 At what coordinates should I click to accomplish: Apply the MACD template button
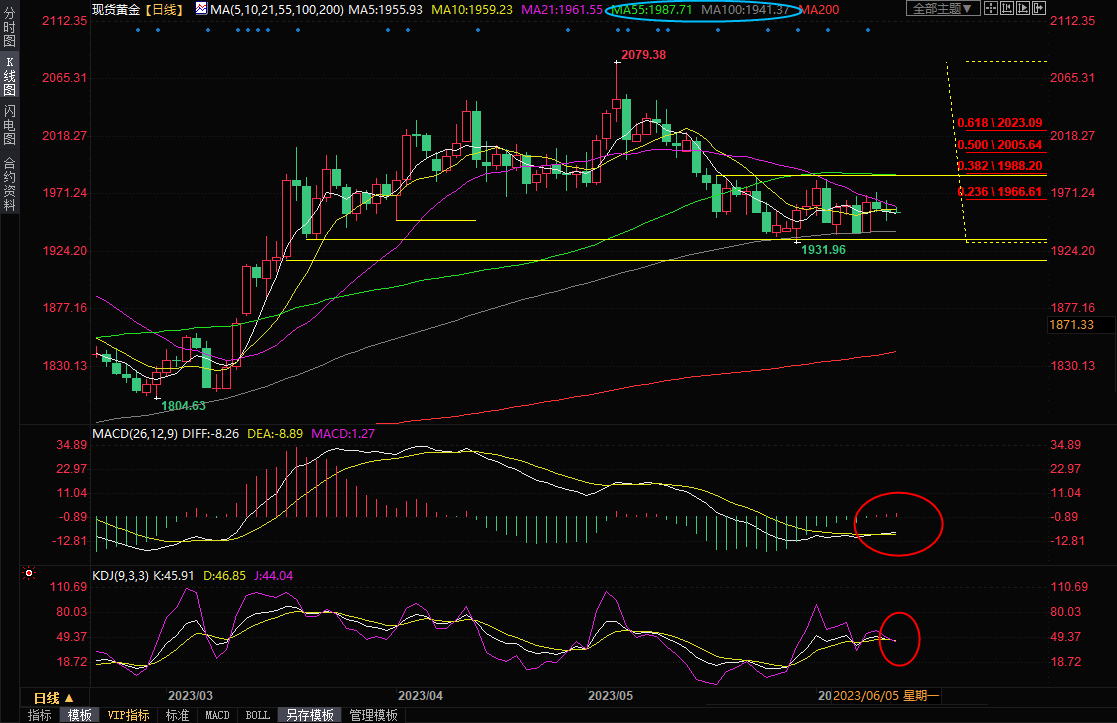pos(217,715)
